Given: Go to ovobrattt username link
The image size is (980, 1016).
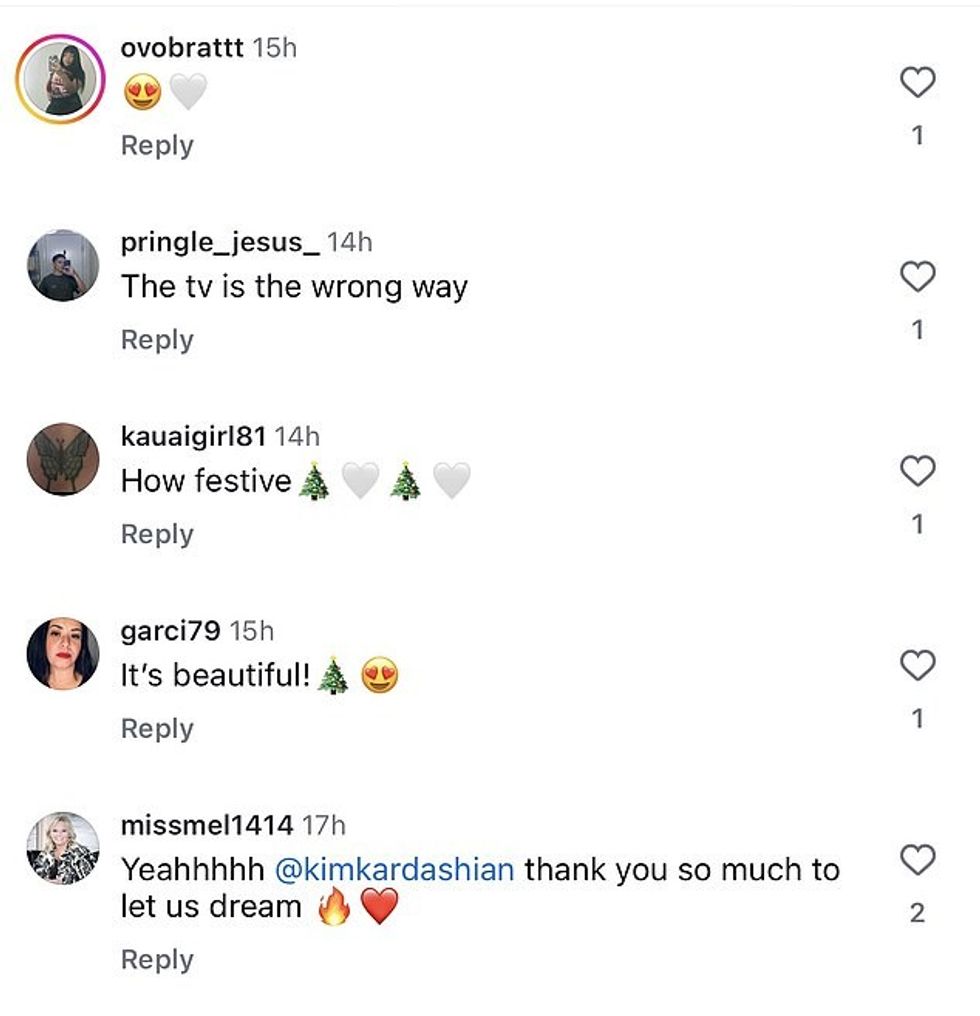Looking at the screenshot, I should (x=182, y=48).
